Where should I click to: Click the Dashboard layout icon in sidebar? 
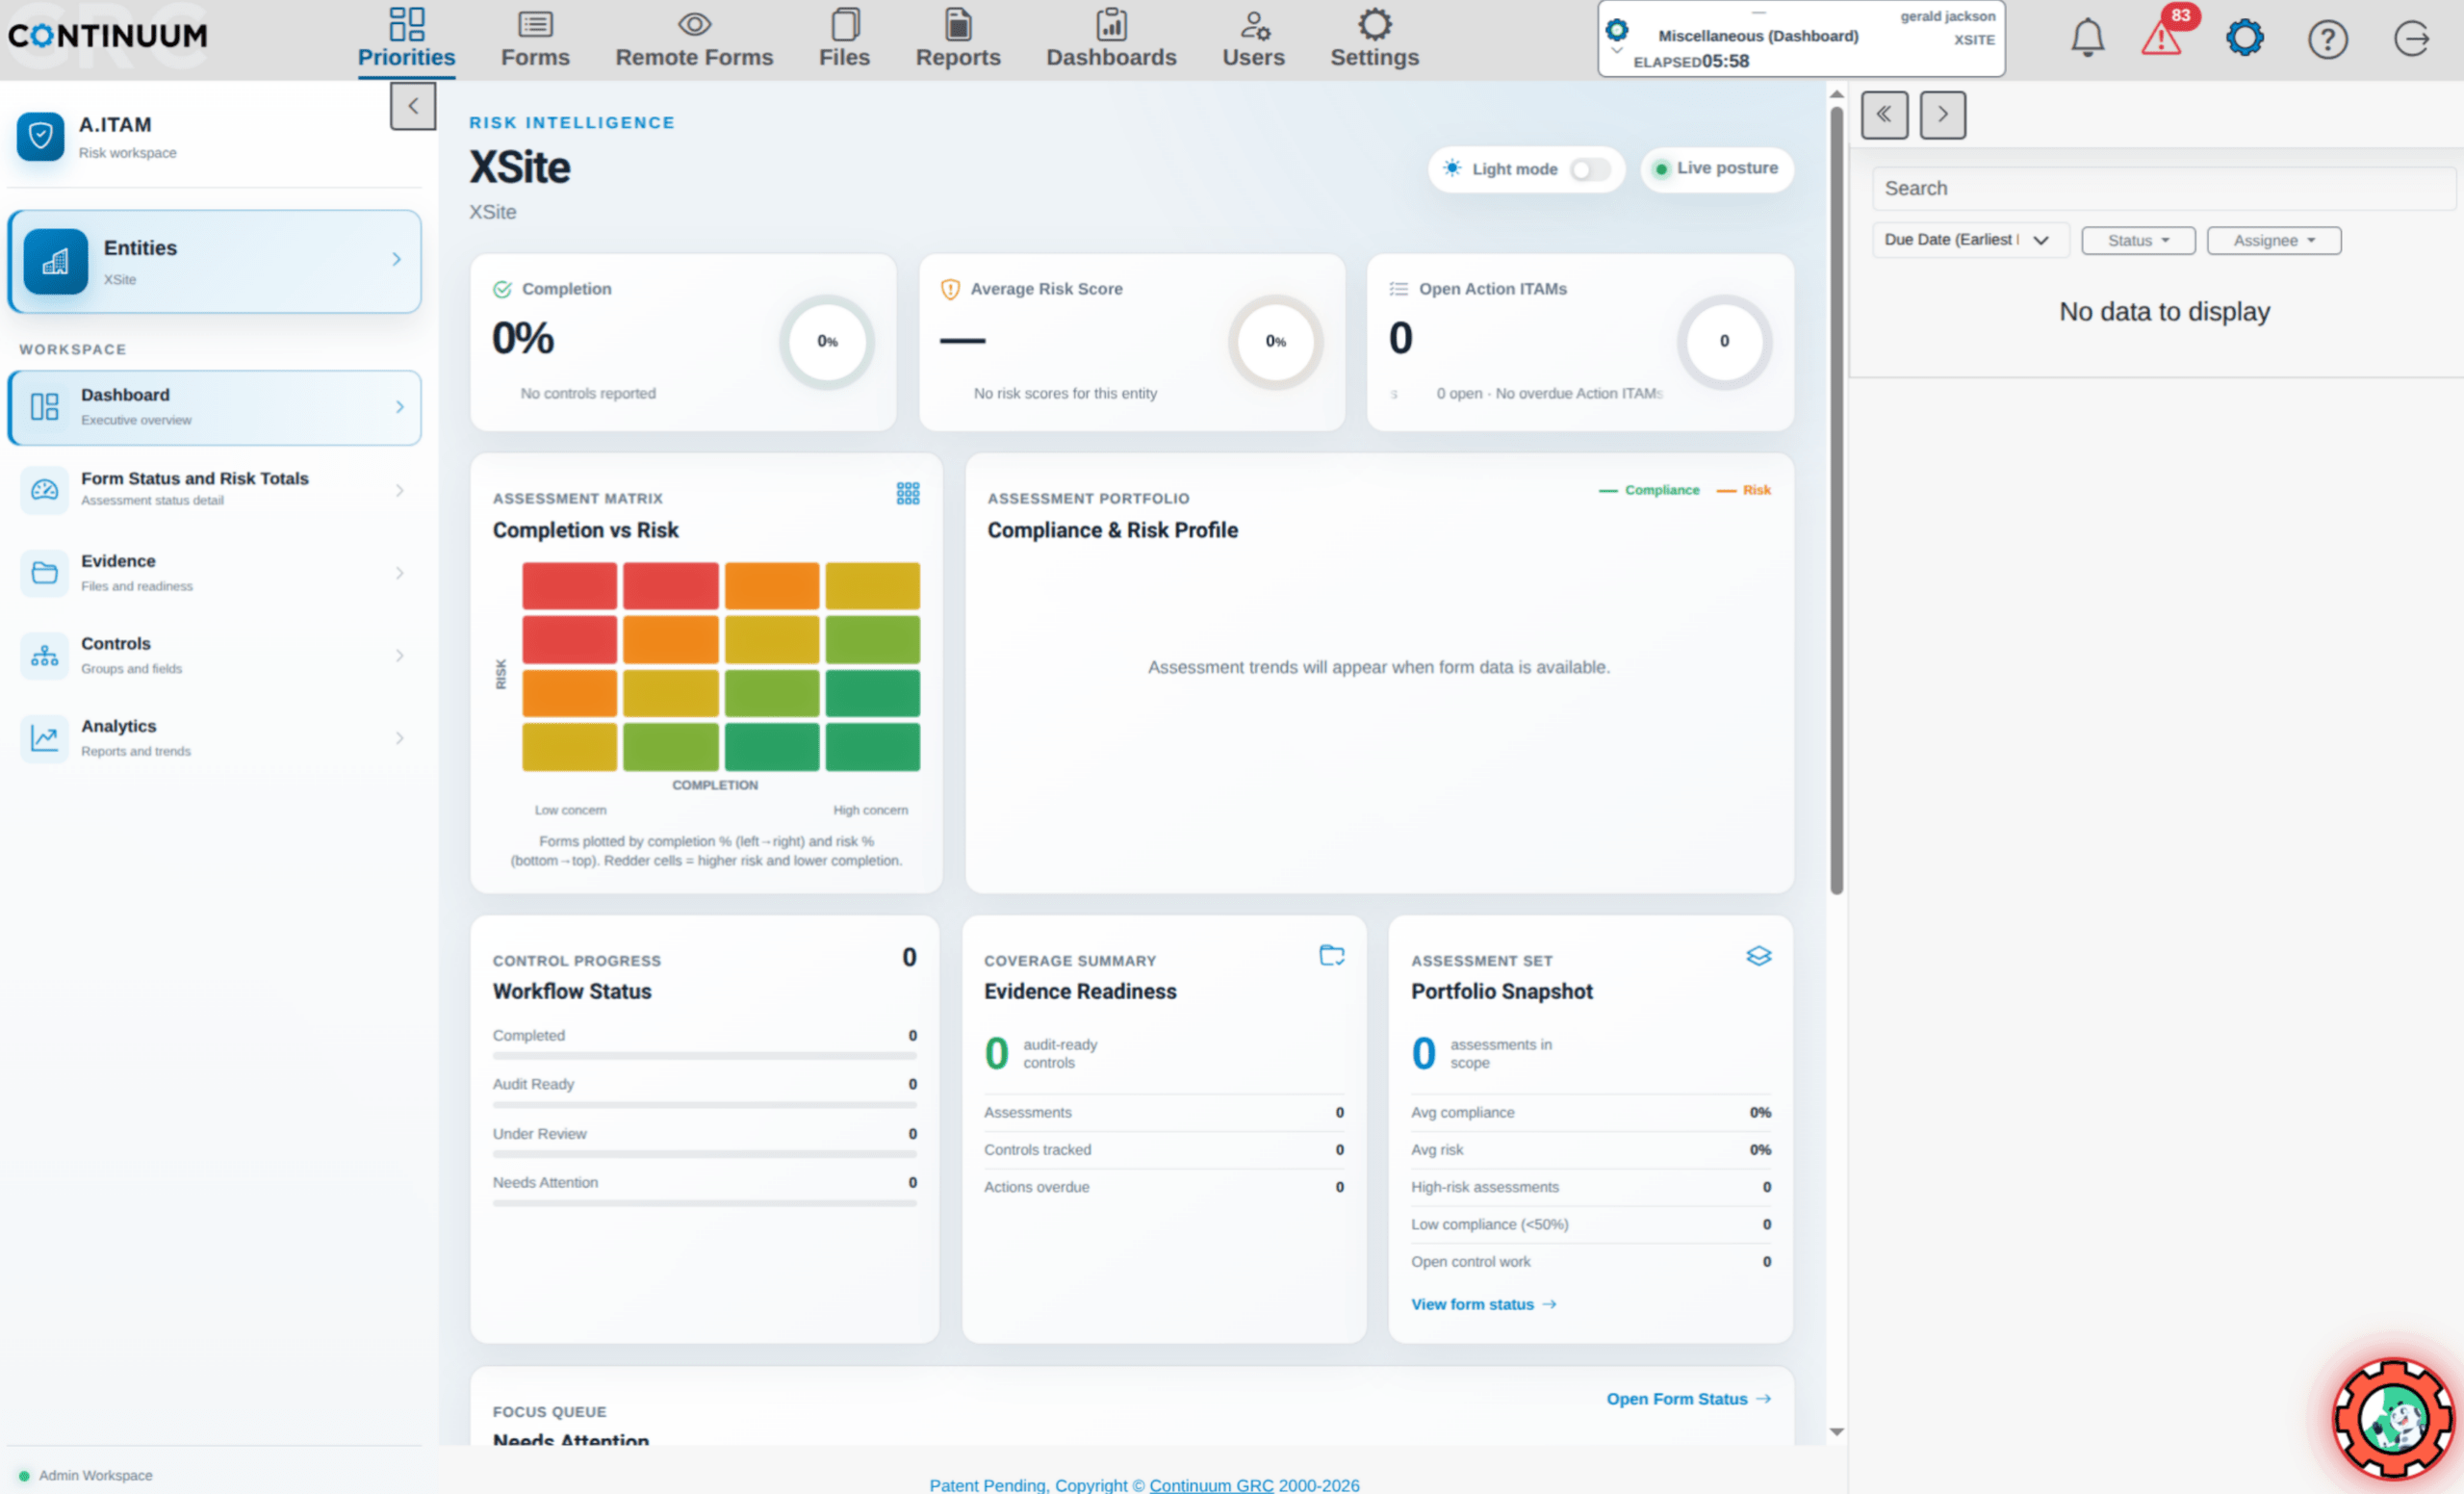(x=45, y=406)
